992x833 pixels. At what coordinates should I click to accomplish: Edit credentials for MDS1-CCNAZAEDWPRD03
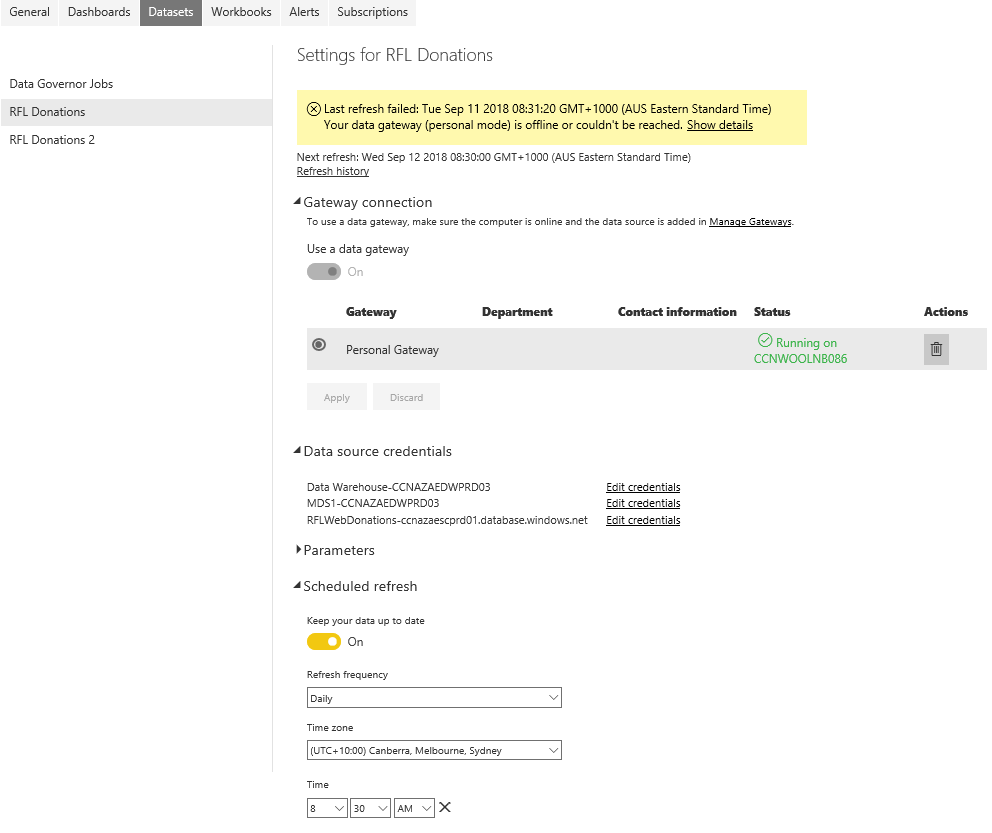tap(643, 503)
